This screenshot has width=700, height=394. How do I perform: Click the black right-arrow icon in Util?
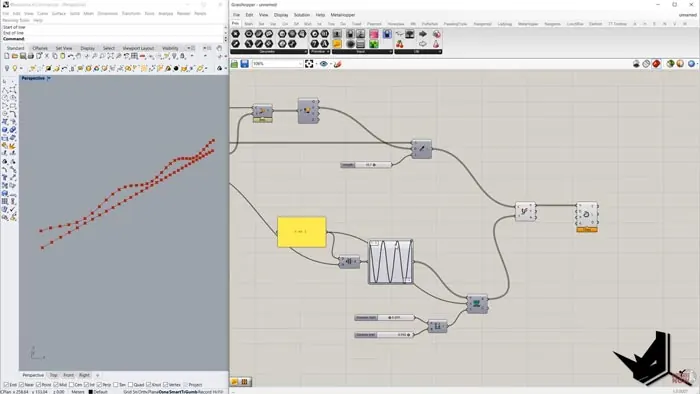[422, 34]
